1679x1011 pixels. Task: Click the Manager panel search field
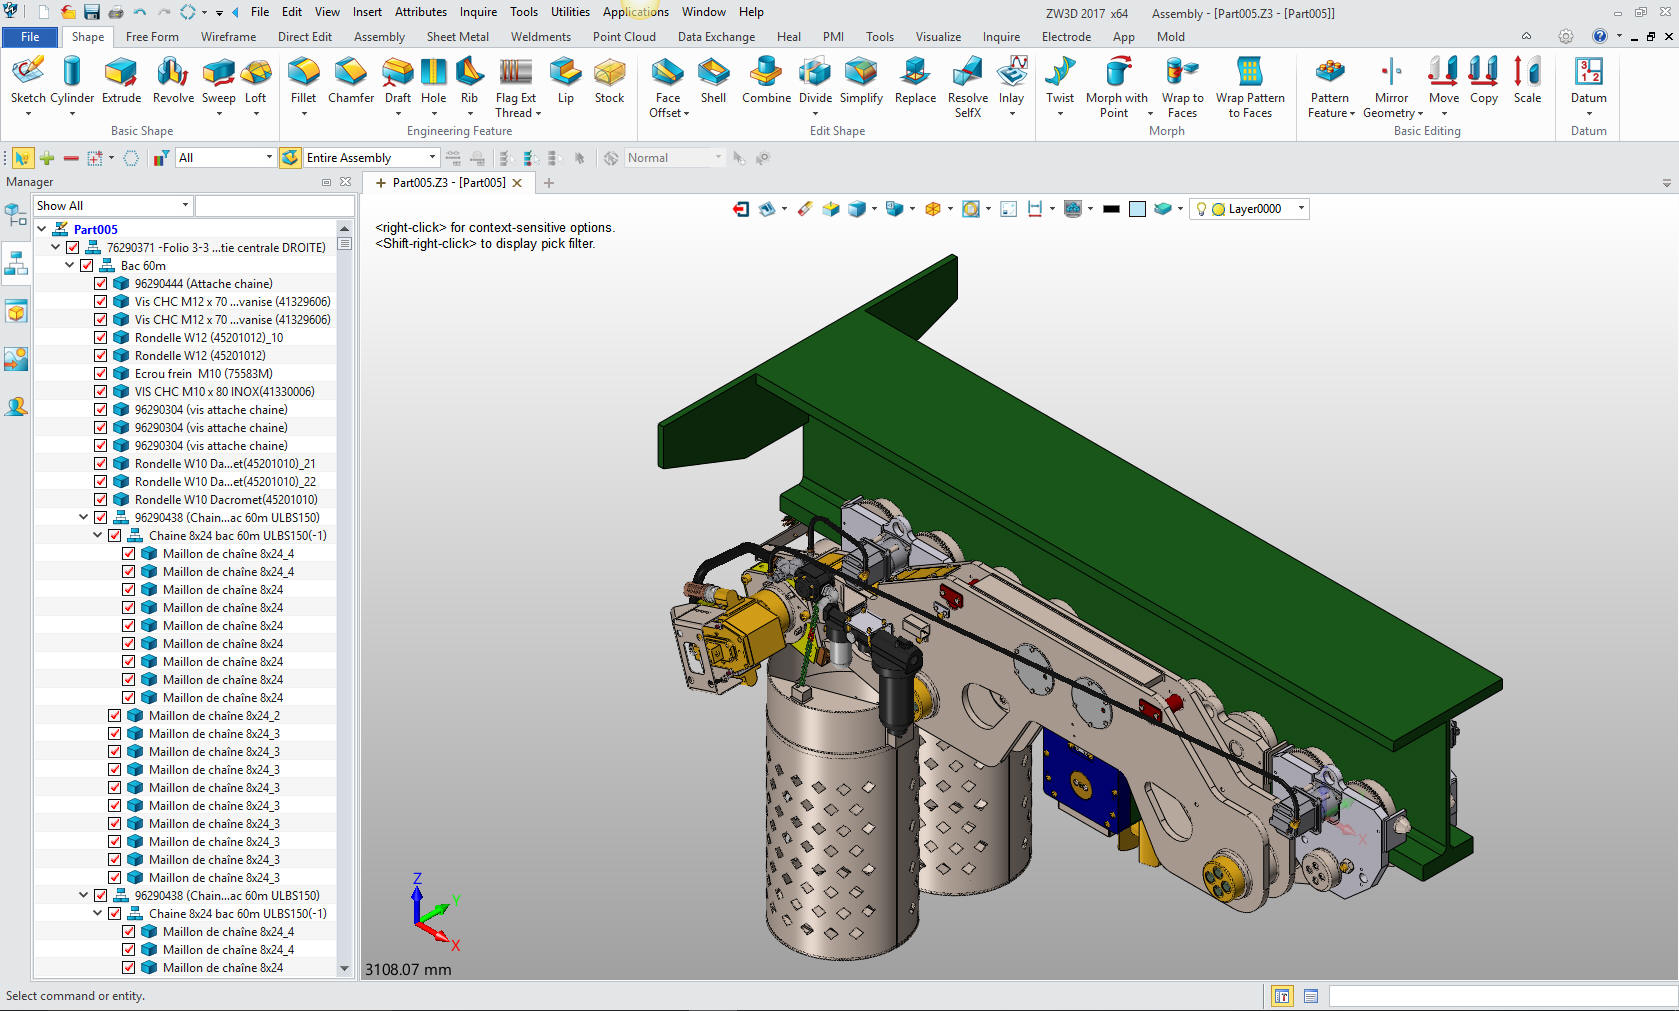click(274, 206)
